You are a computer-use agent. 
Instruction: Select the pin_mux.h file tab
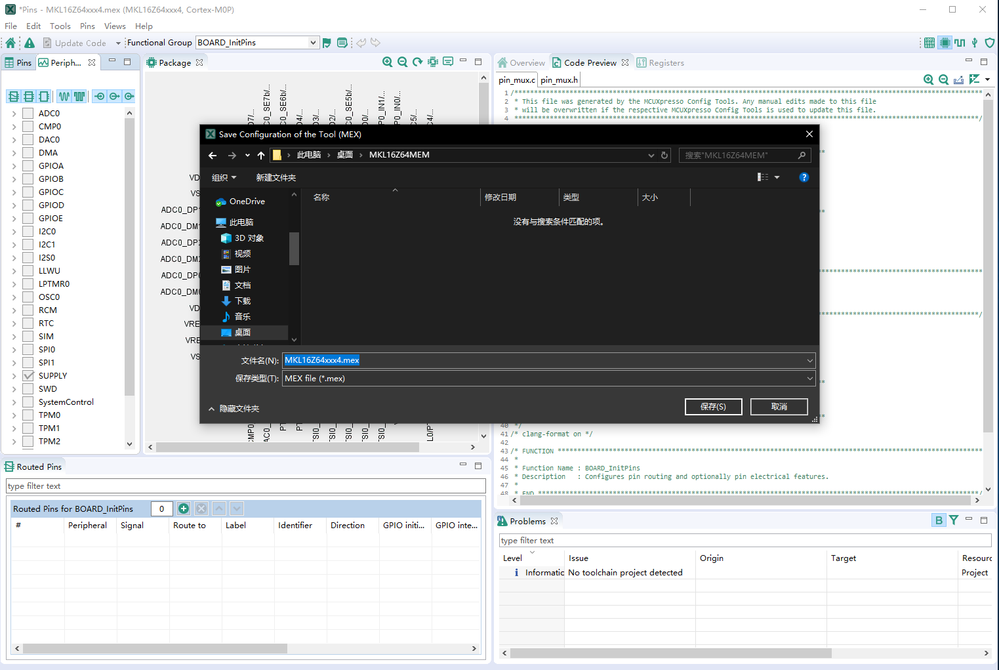[x=559, y=80]
